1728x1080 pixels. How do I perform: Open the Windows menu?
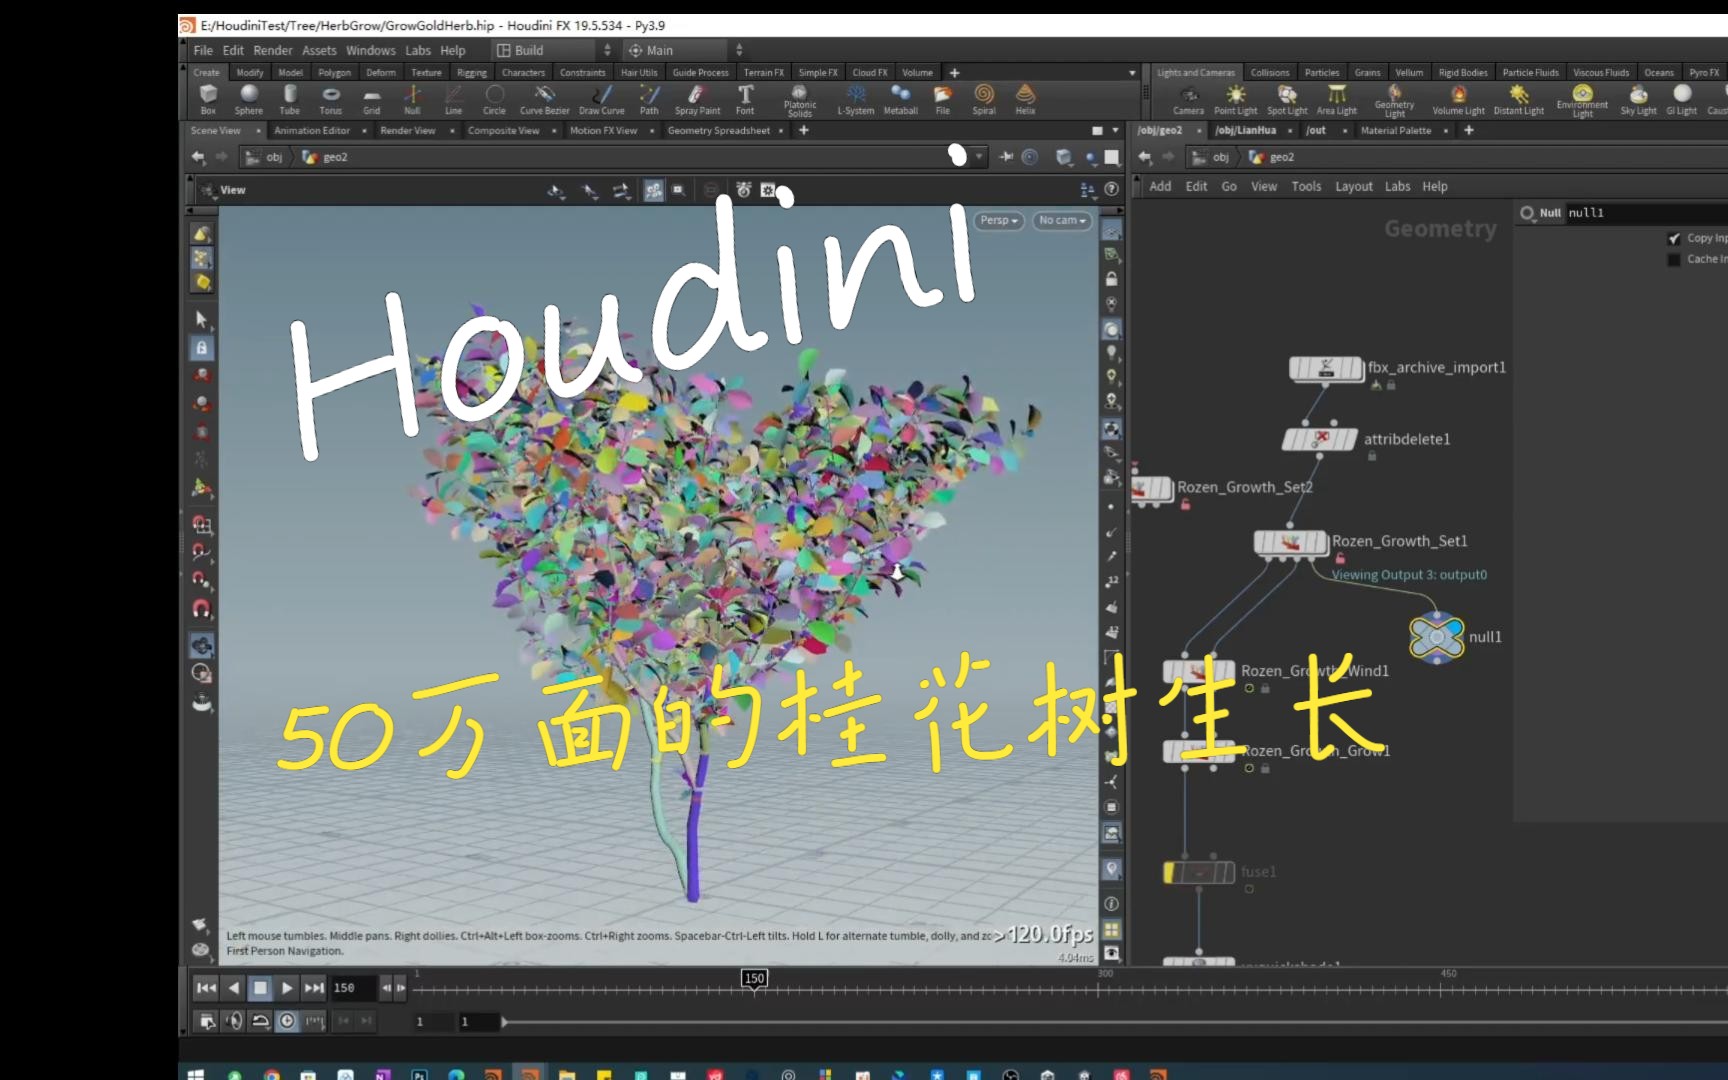(x=371, y=50)
